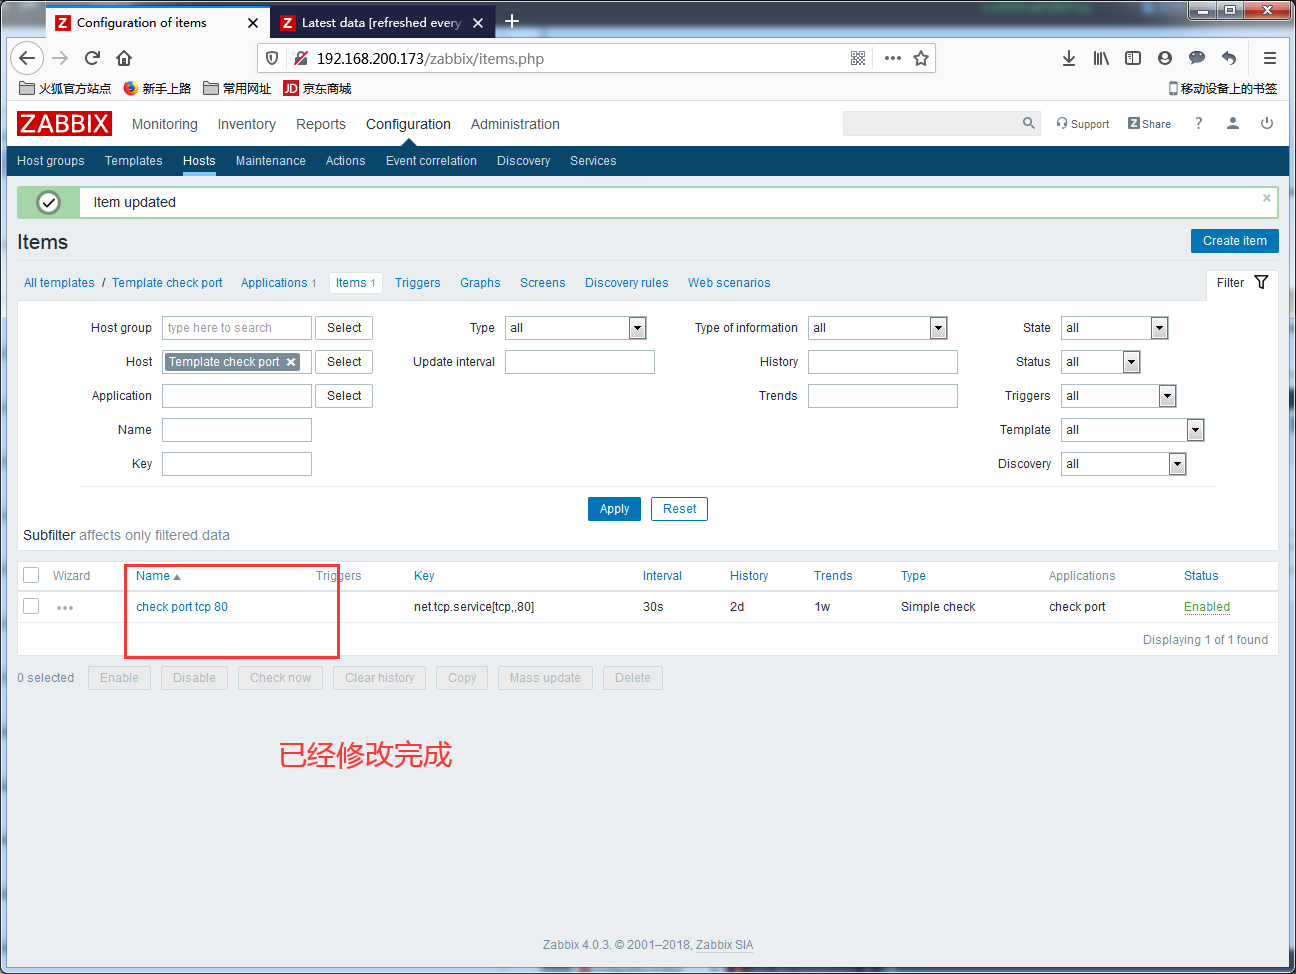Toggle the Filter funnel icon

coord(1261,282)
